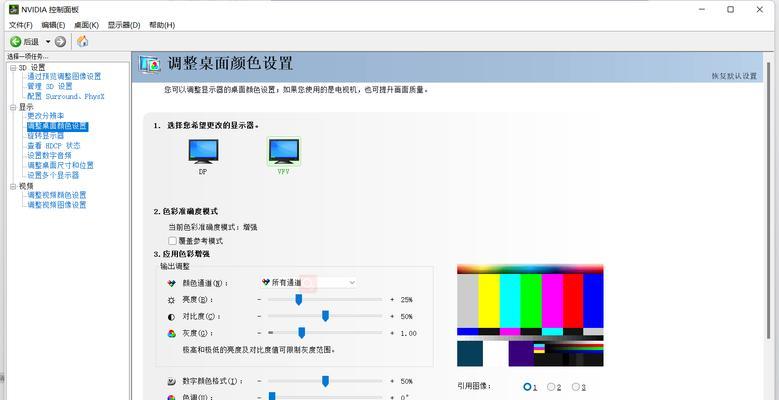The width and height of the screenshot is (779, 400).
Task: Click the 灰度 gamma slider handle
Action: (x=301, y=333)
